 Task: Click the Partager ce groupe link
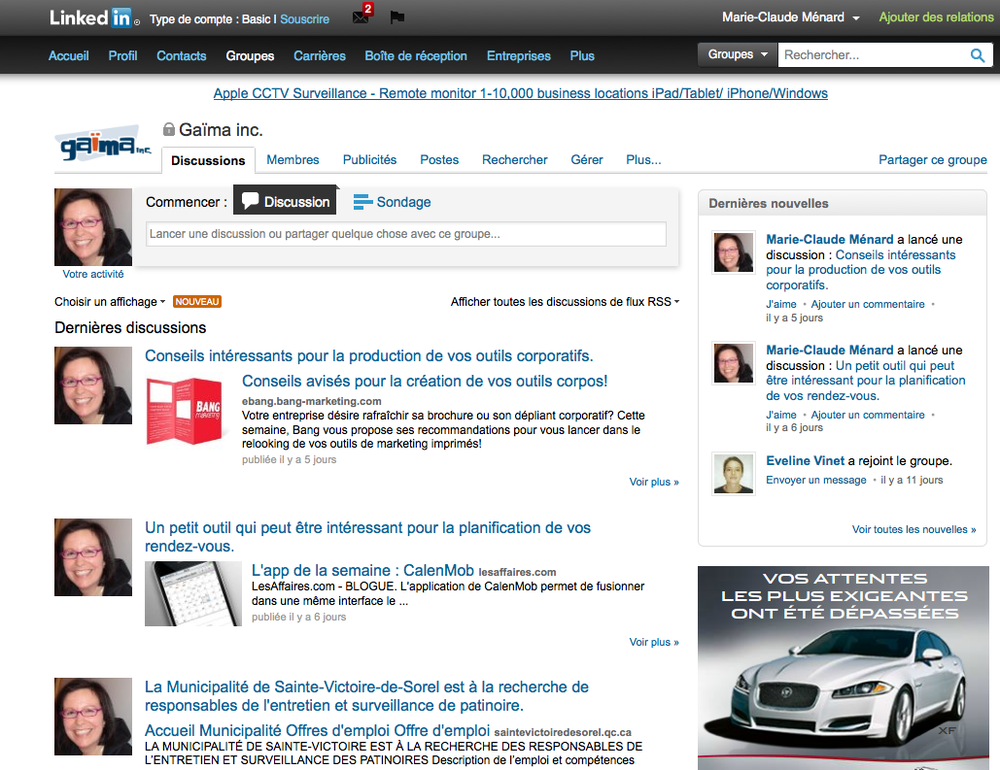(932, 160)
